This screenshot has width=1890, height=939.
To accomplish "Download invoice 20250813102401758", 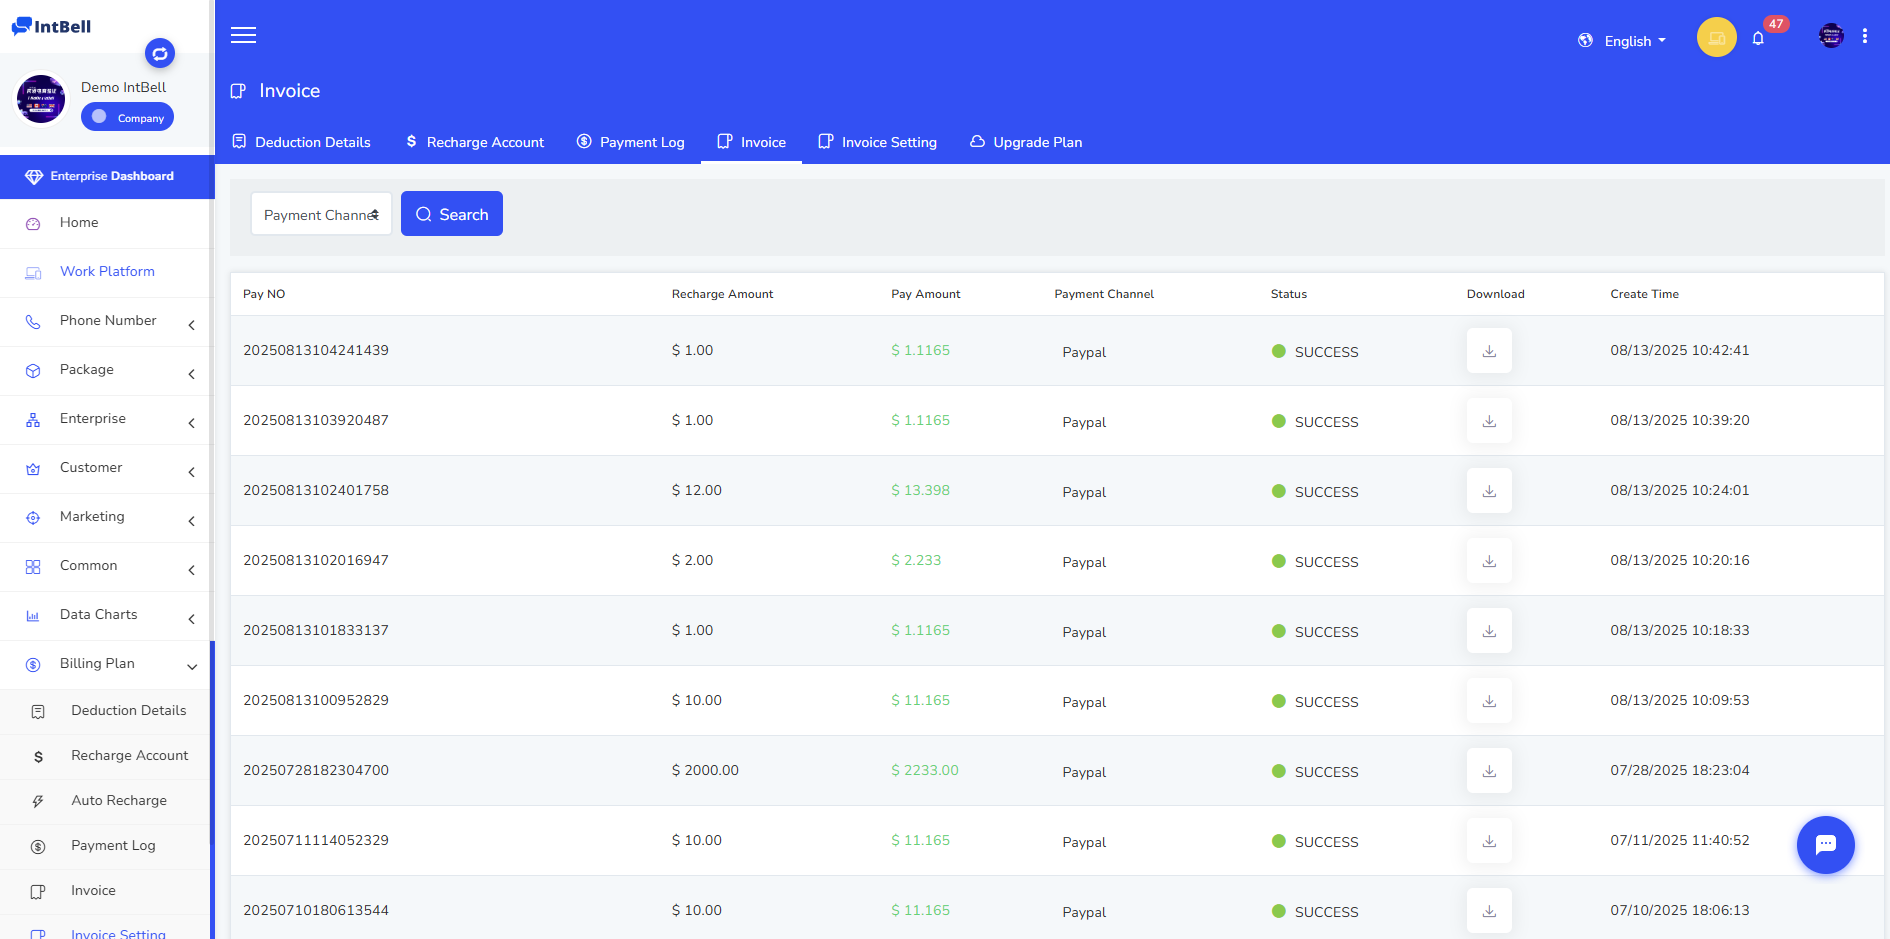I will [1489, 491].
